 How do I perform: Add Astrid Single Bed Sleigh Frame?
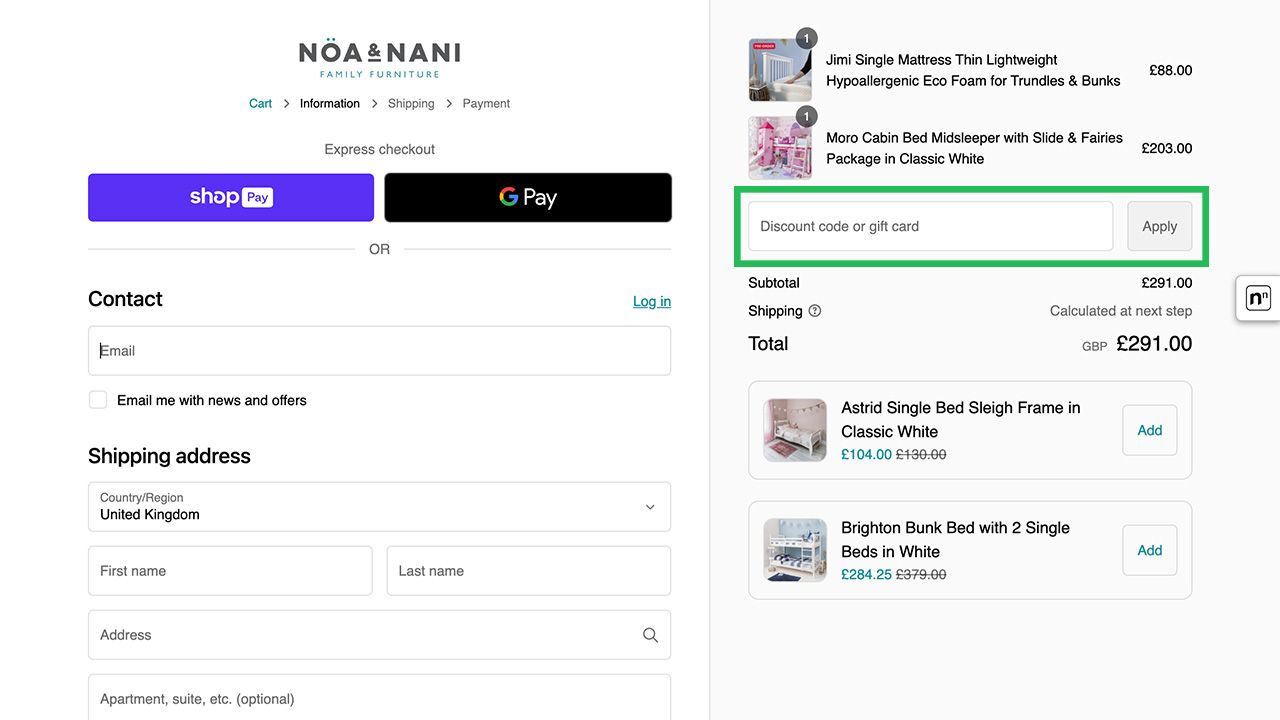(x=1149, y=430)
